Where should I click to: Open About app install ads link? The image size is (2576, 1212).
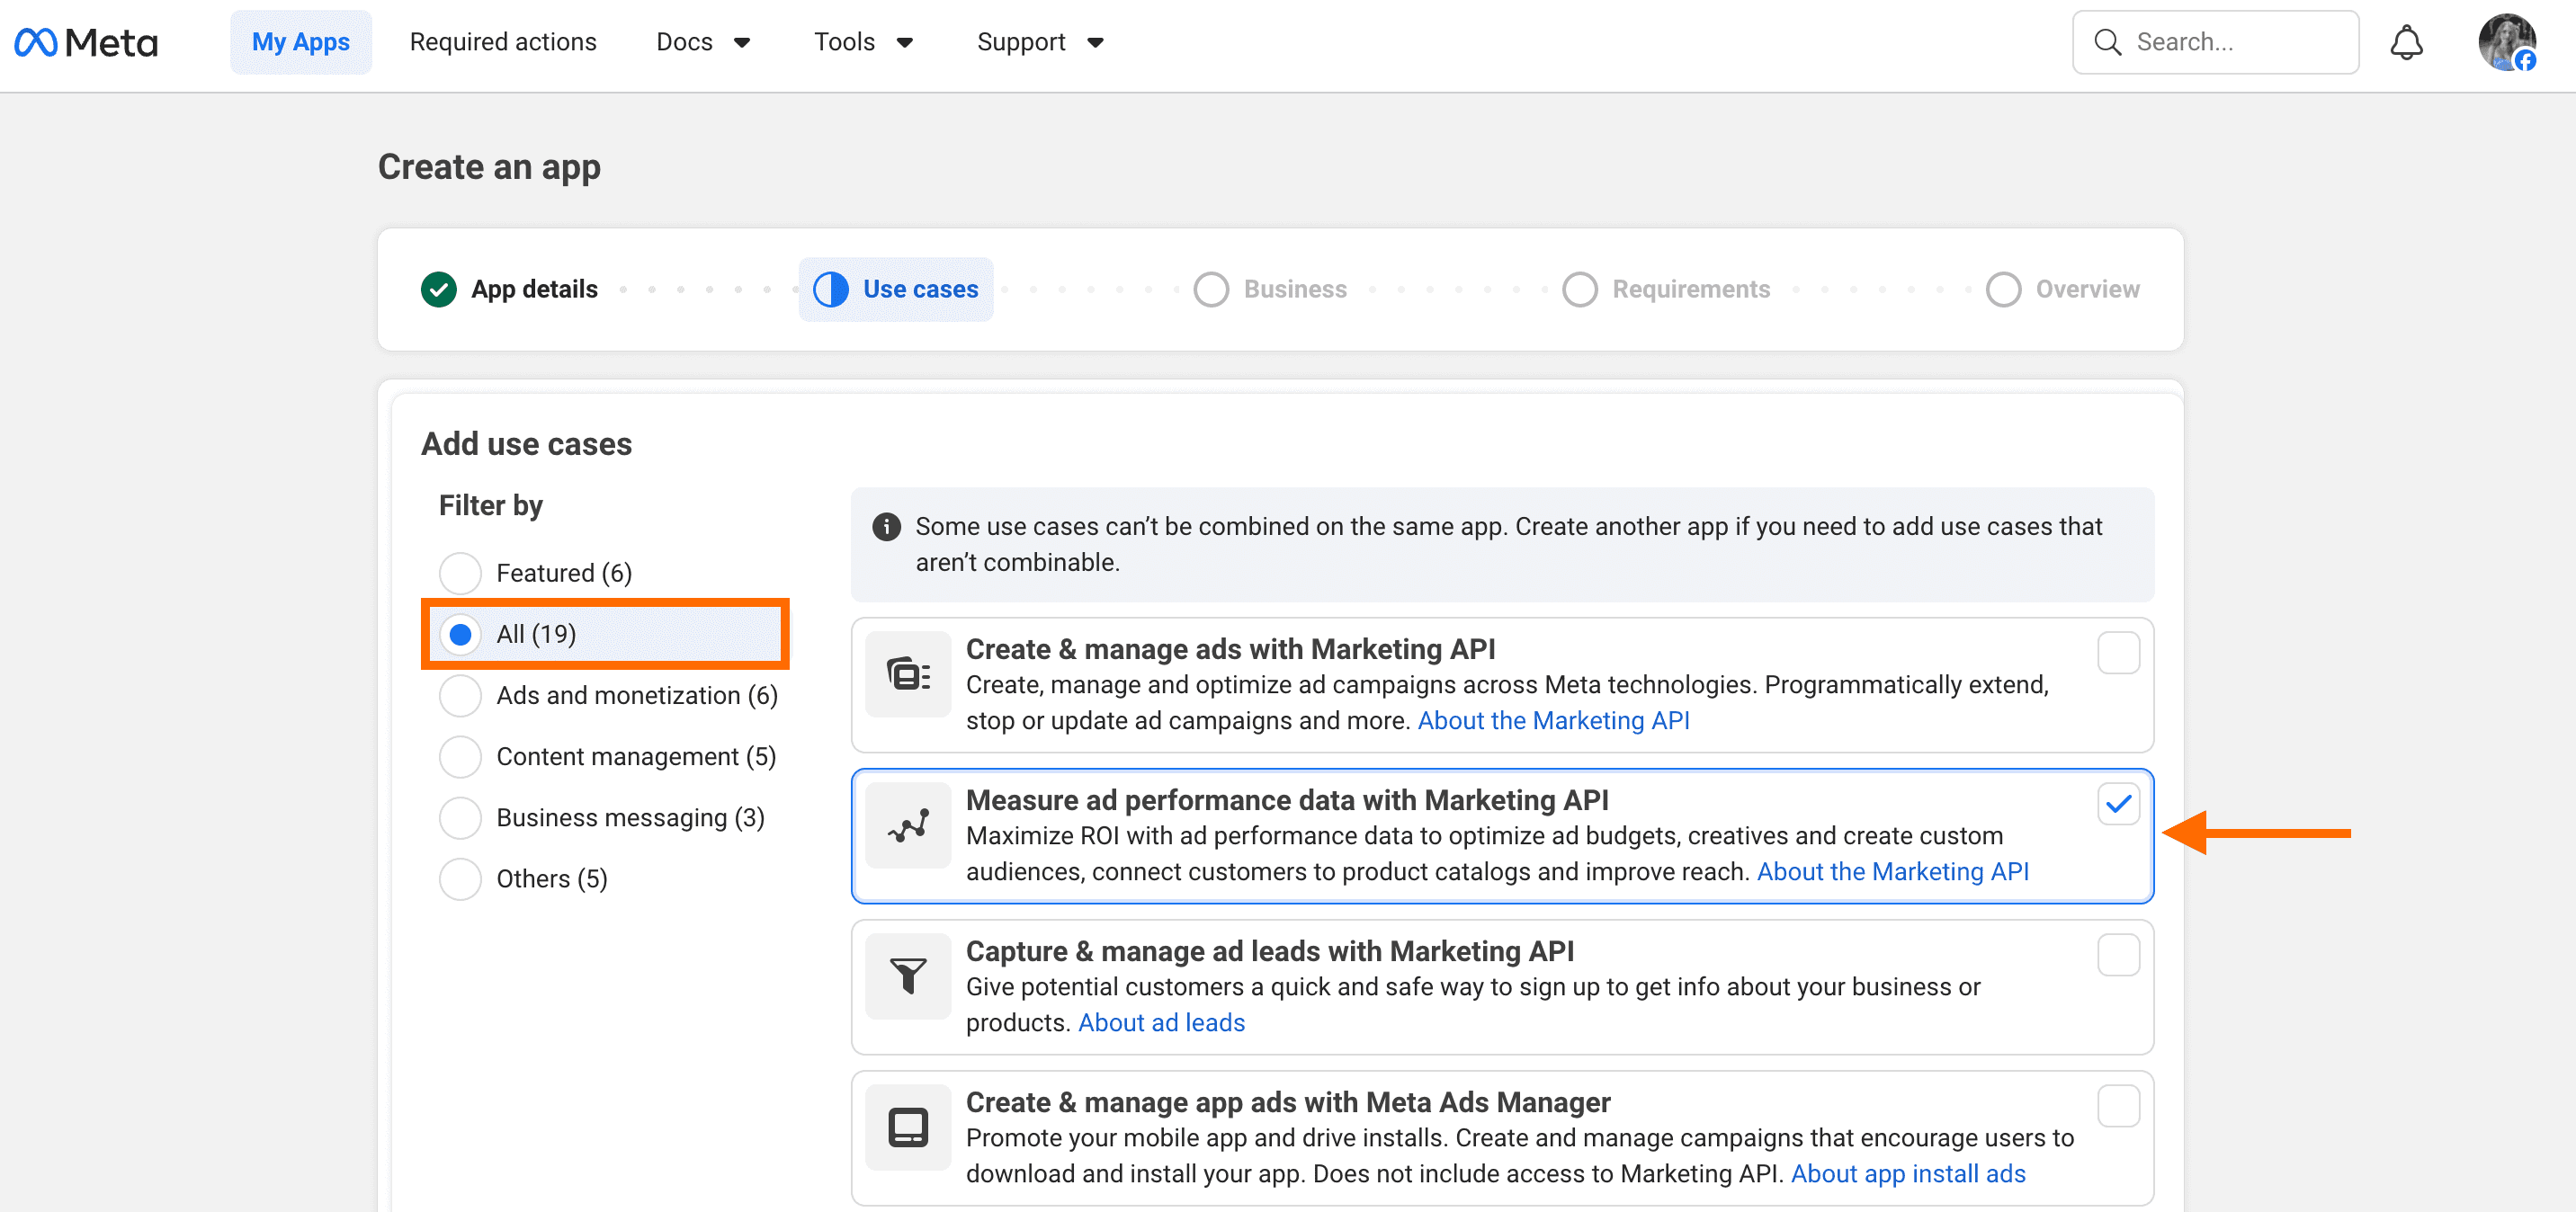[x=1907, y=1173]
